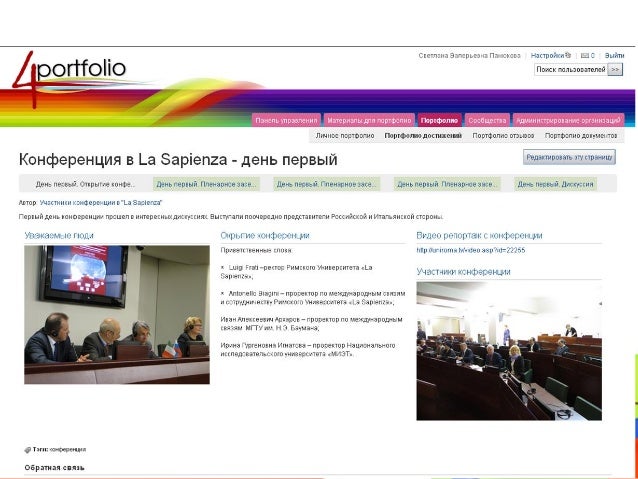Viewport: 638px width, 479px height.
Task: Click the Ирина Гургеновна Игнатова text line
Action: [x=308, y=350]
